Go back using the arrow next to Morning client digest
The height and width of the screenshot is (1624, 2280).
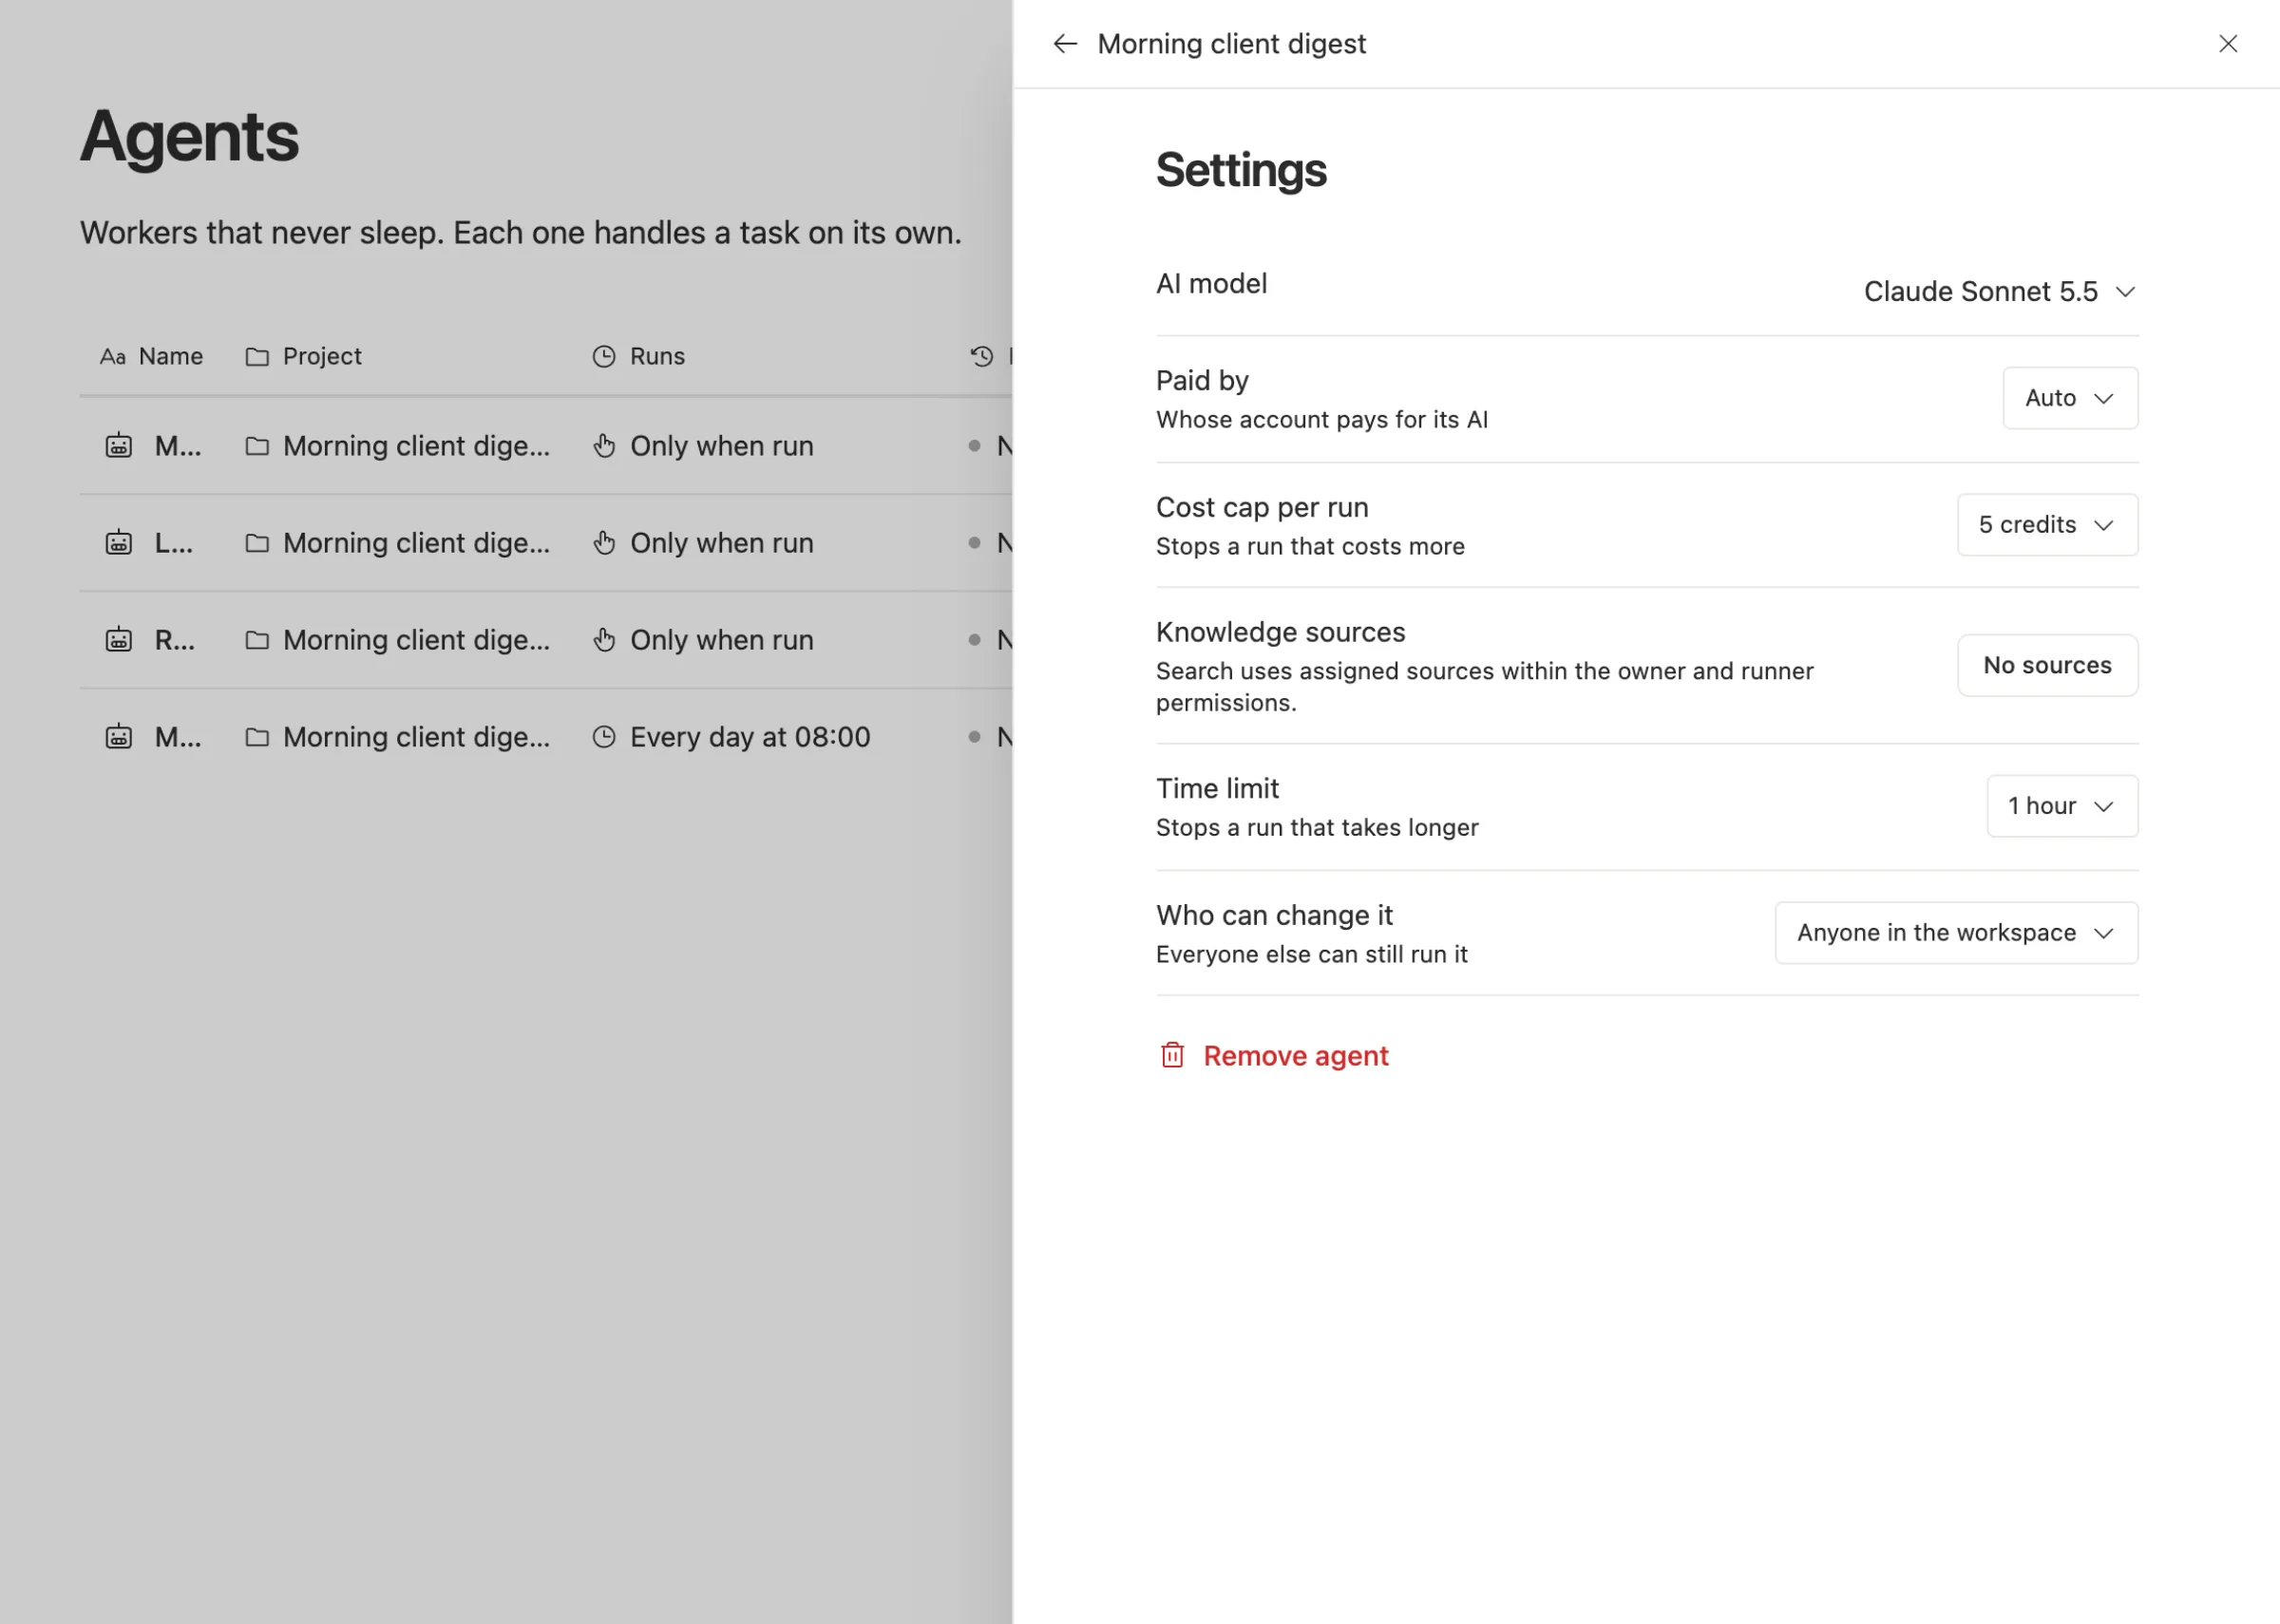1065,44
